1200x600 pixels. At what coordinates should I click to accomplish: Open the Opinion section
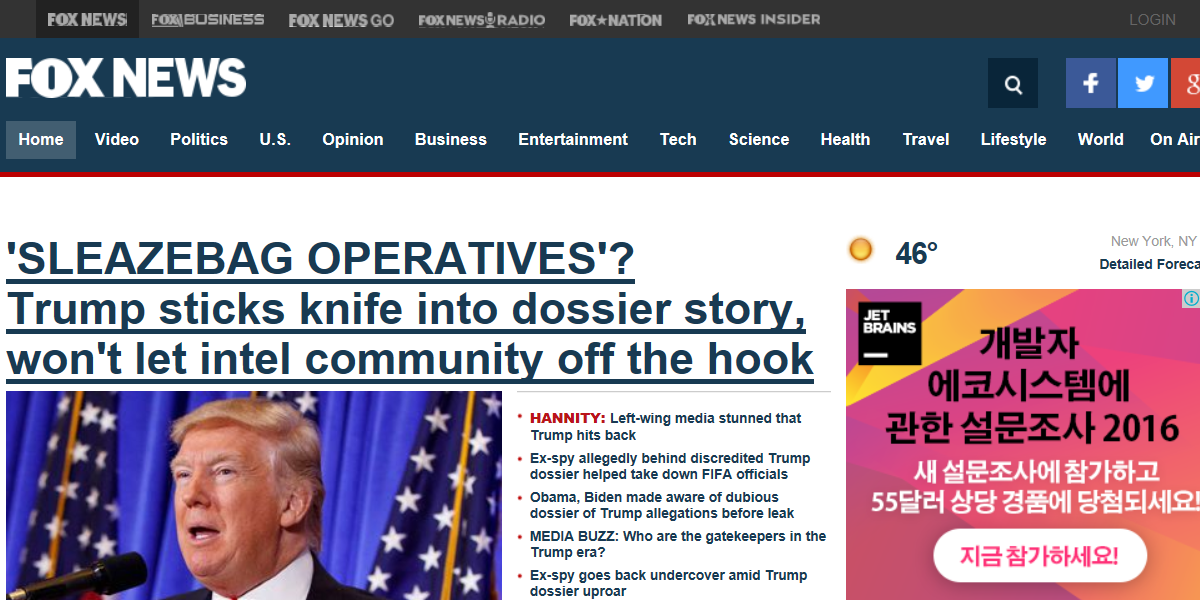pyautogui.click(x=353, y=140)
